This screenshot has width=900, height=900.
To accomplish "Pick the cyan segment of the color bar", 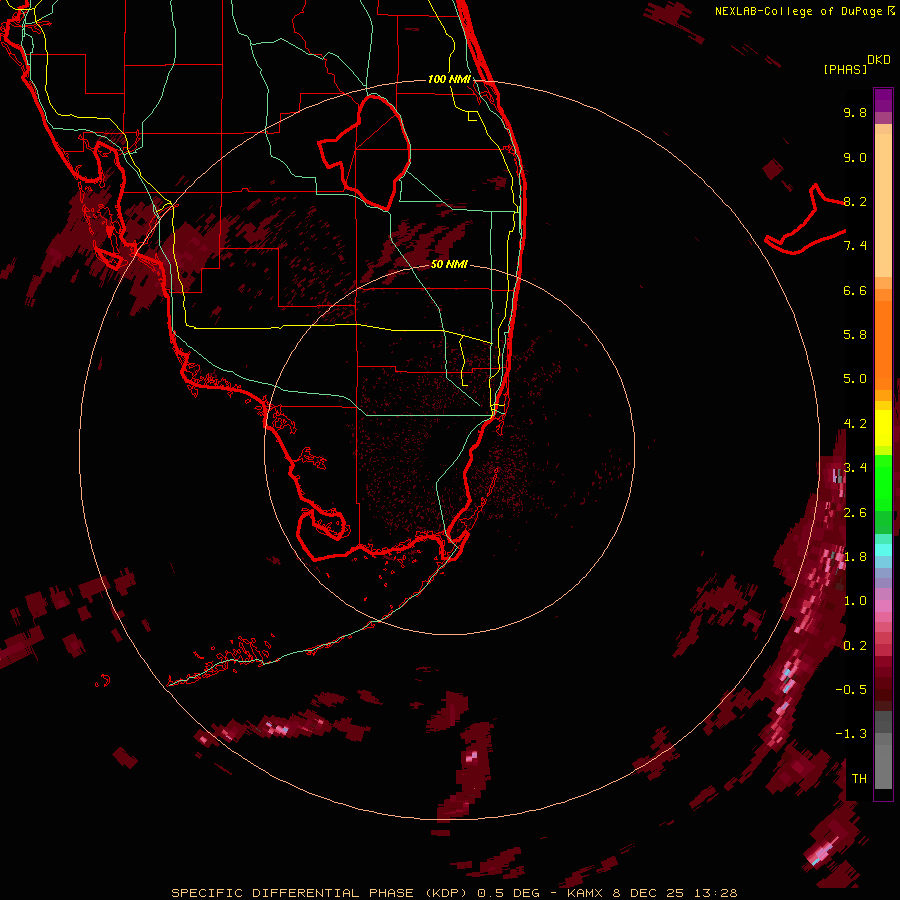I will 883,550.
